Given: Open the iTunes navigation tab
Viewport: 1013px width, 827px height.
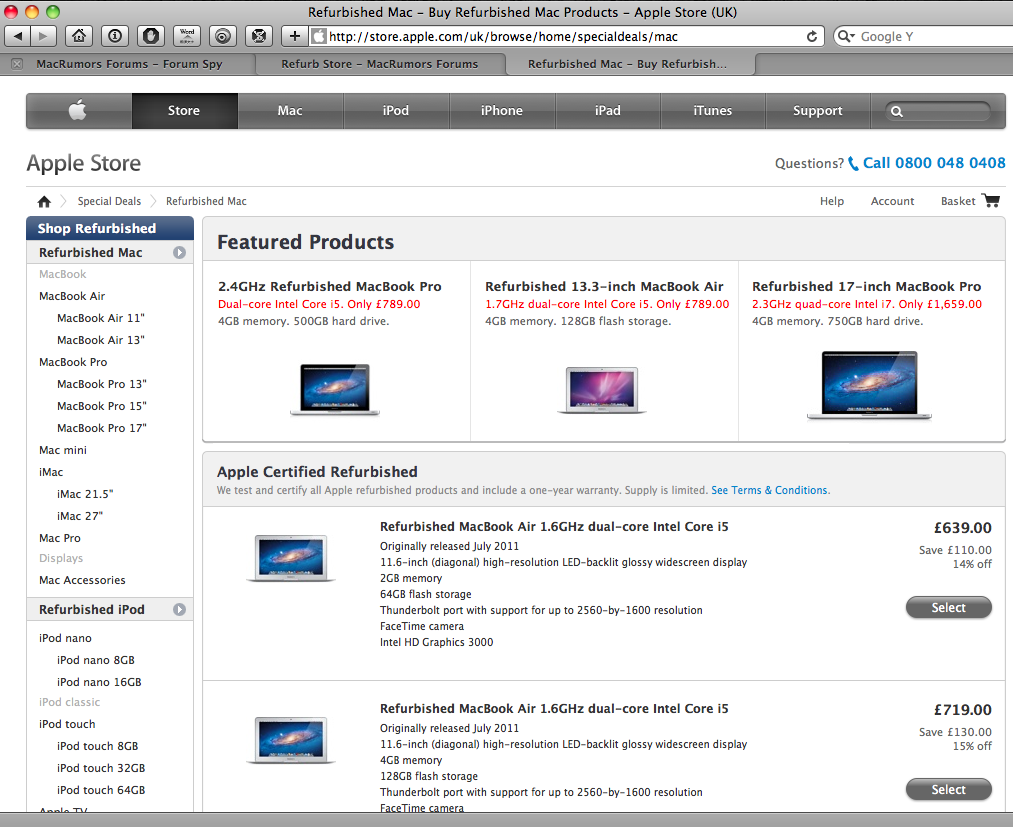Looking at the screenshot, I should 713,110.
